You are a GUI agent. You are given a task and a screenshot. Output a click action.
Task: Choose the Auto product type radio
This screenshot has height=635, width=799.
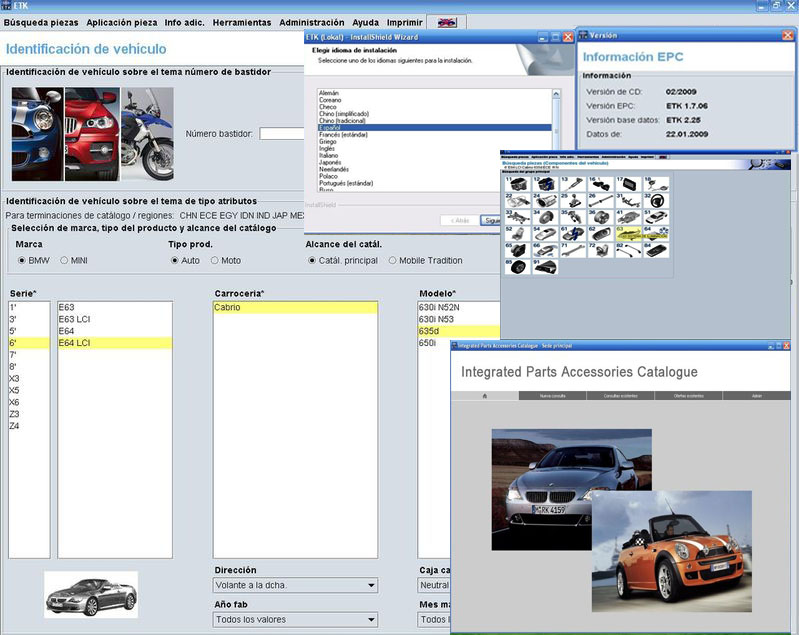tap(174, 260)
